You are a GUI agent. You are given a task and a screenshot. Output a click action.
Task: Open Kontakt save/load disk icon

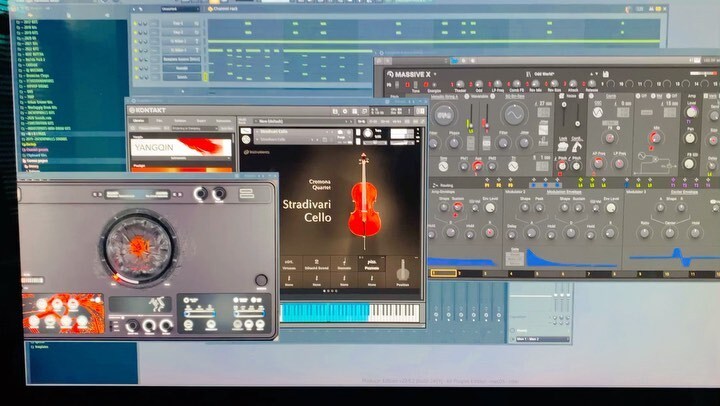point(336,111)
